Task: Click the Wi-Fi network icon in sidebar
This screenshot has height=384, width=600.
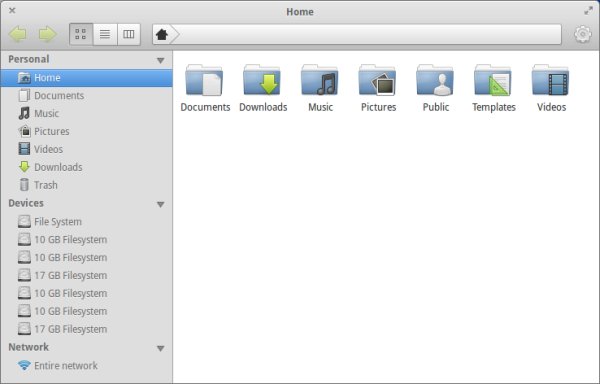Action: point(24,365)
